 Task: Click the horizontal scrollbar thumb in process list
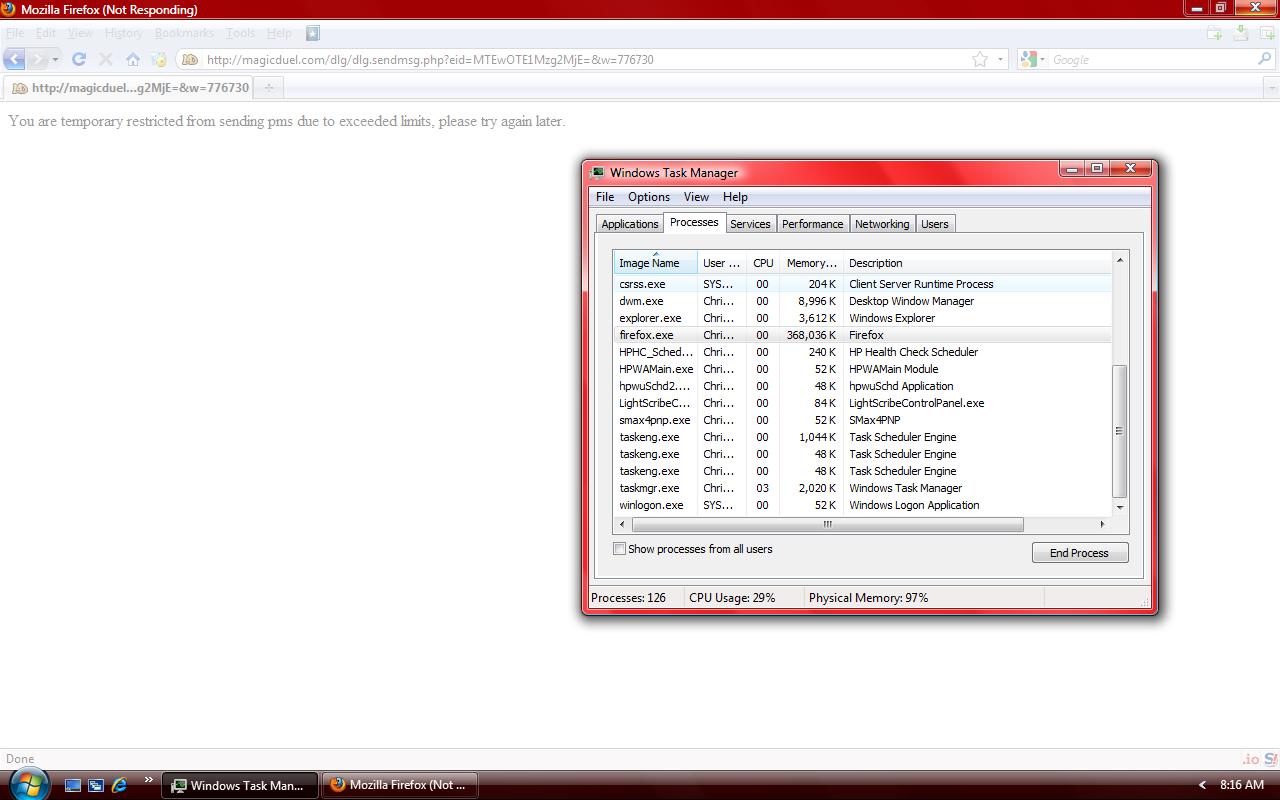[x=827, y=524]
